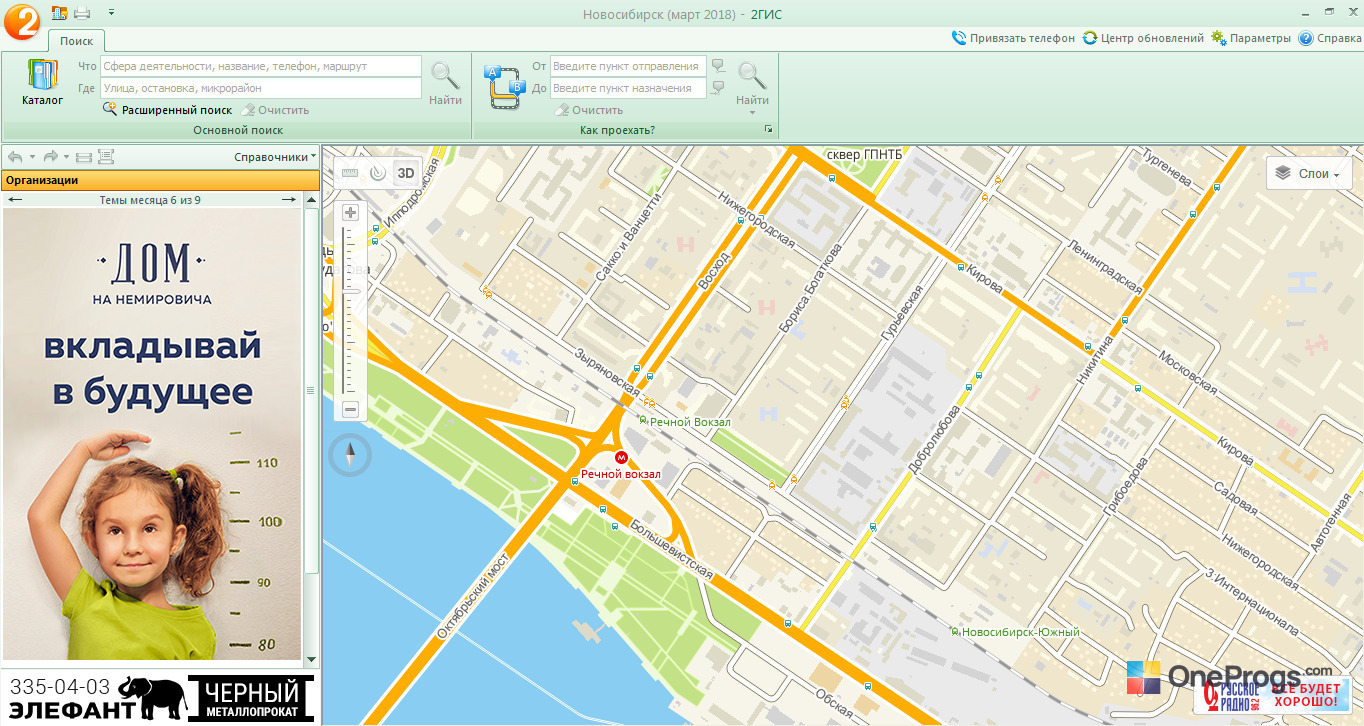Open the Каталог catalog
Image resolution: width=1364 pixels, height=726 pixels.
click(43, 82)
